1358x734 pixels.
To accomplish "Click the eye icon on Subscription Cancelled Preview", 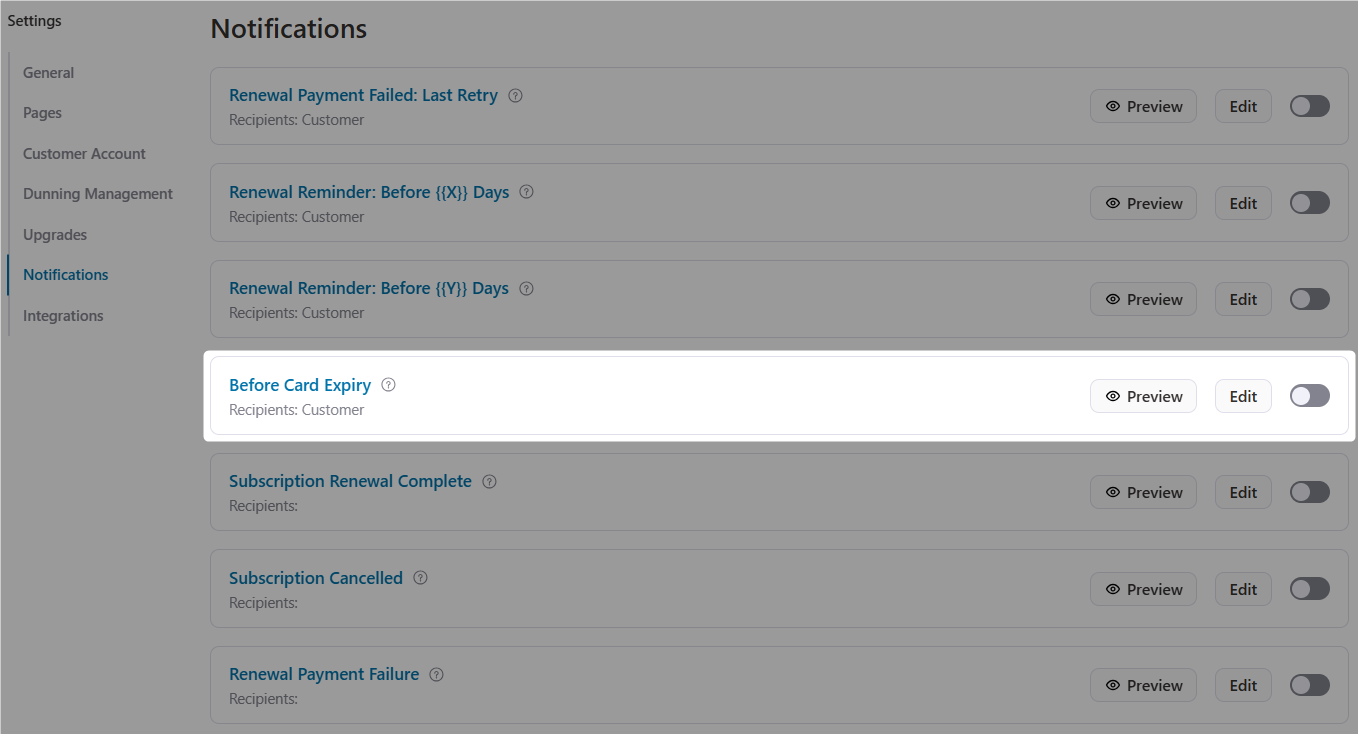I will (x=1113, y=589).
